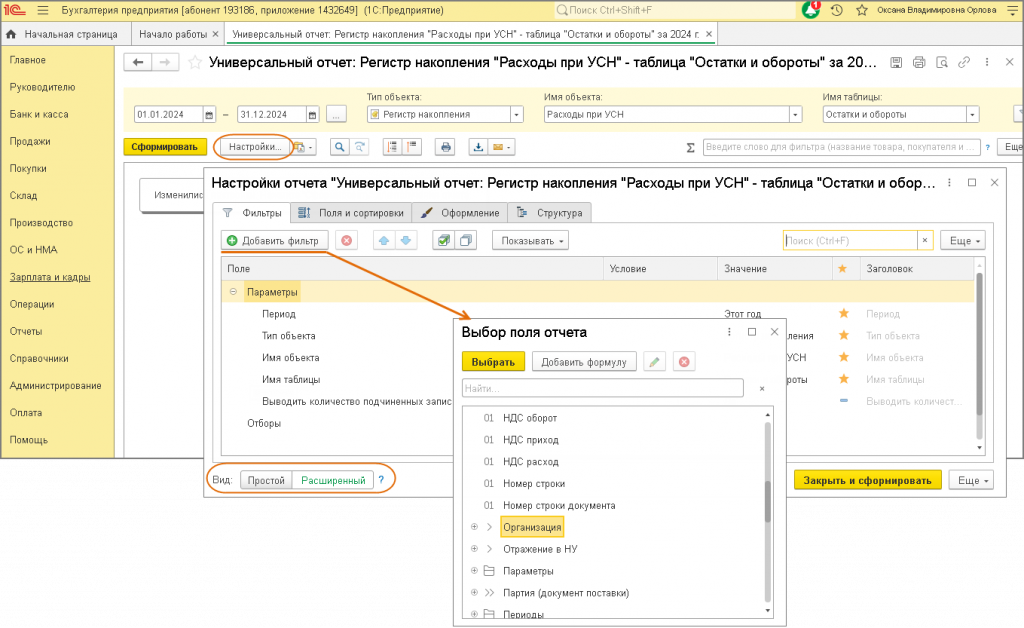1024x628 pixels.
Task: Open the history clock icon in title bar
Action: click(x=837, y=10)
